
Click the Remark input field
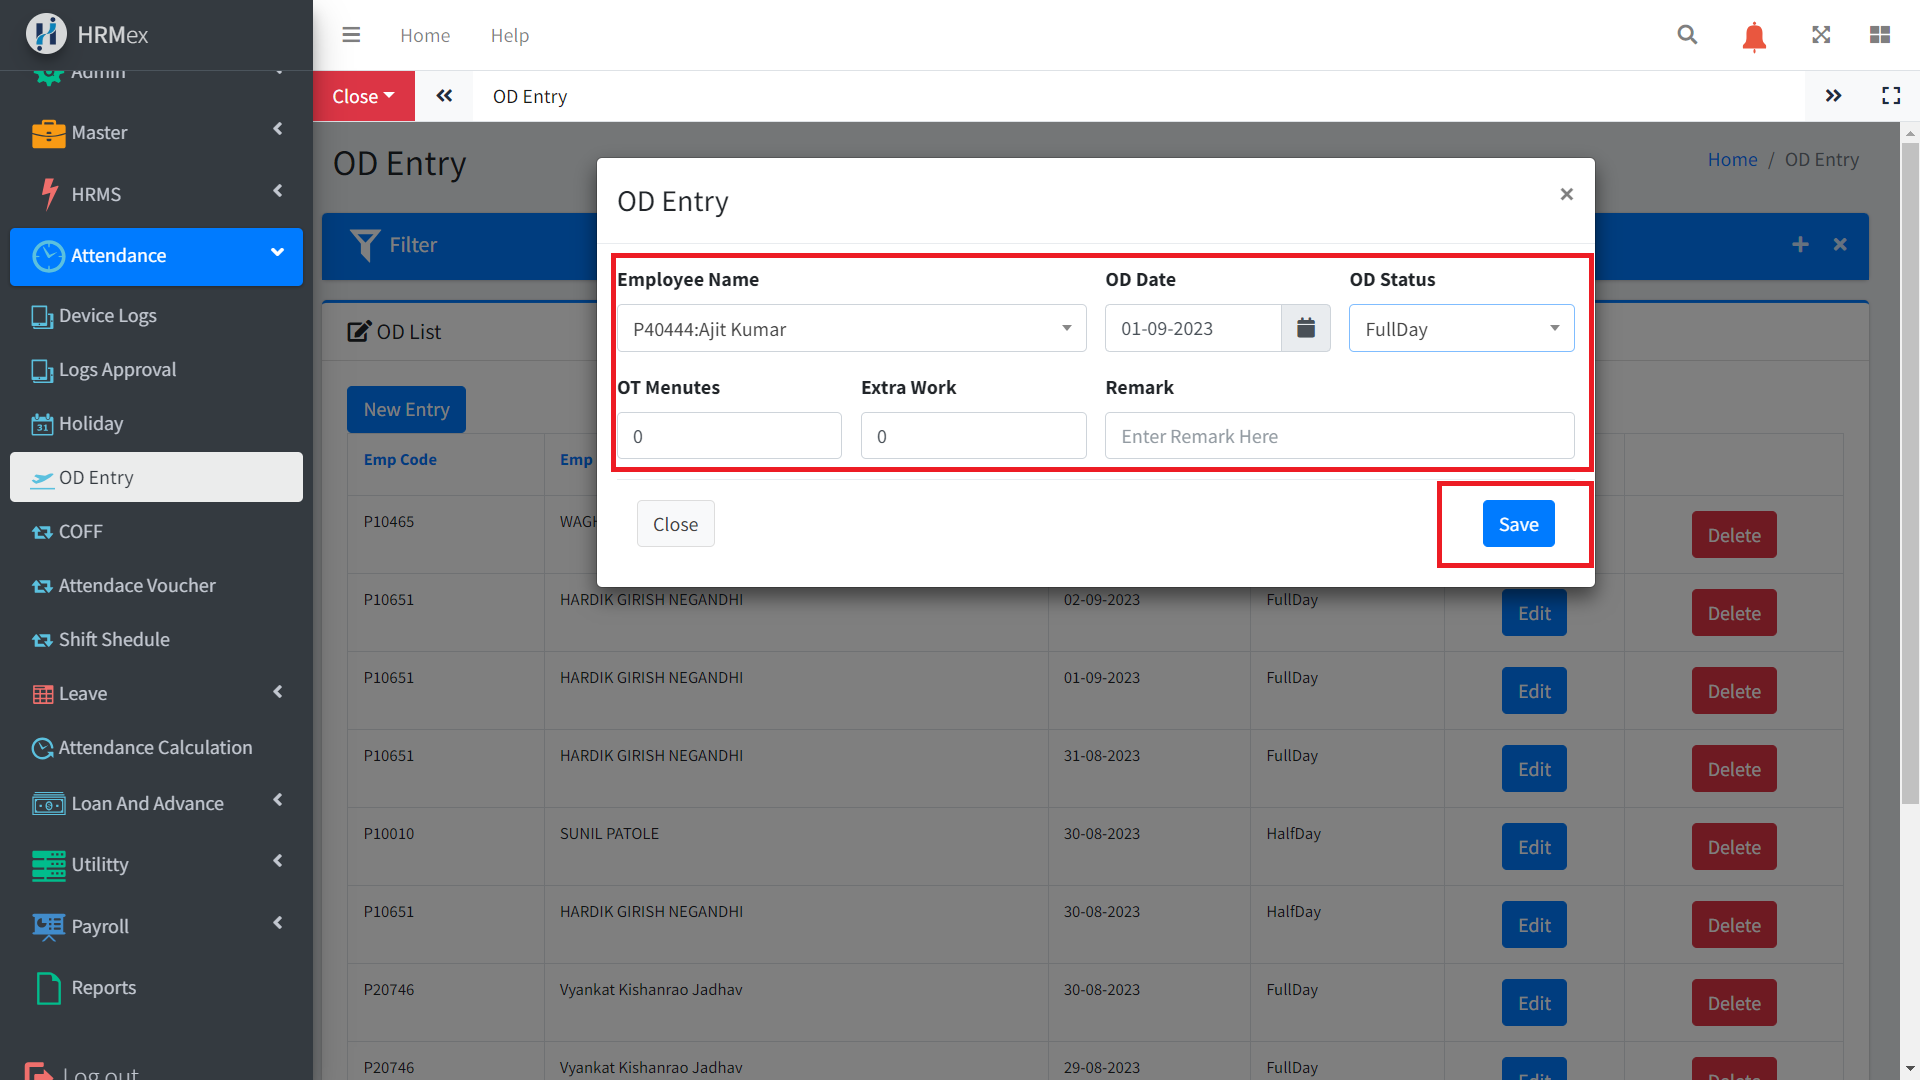[1338, 436]
